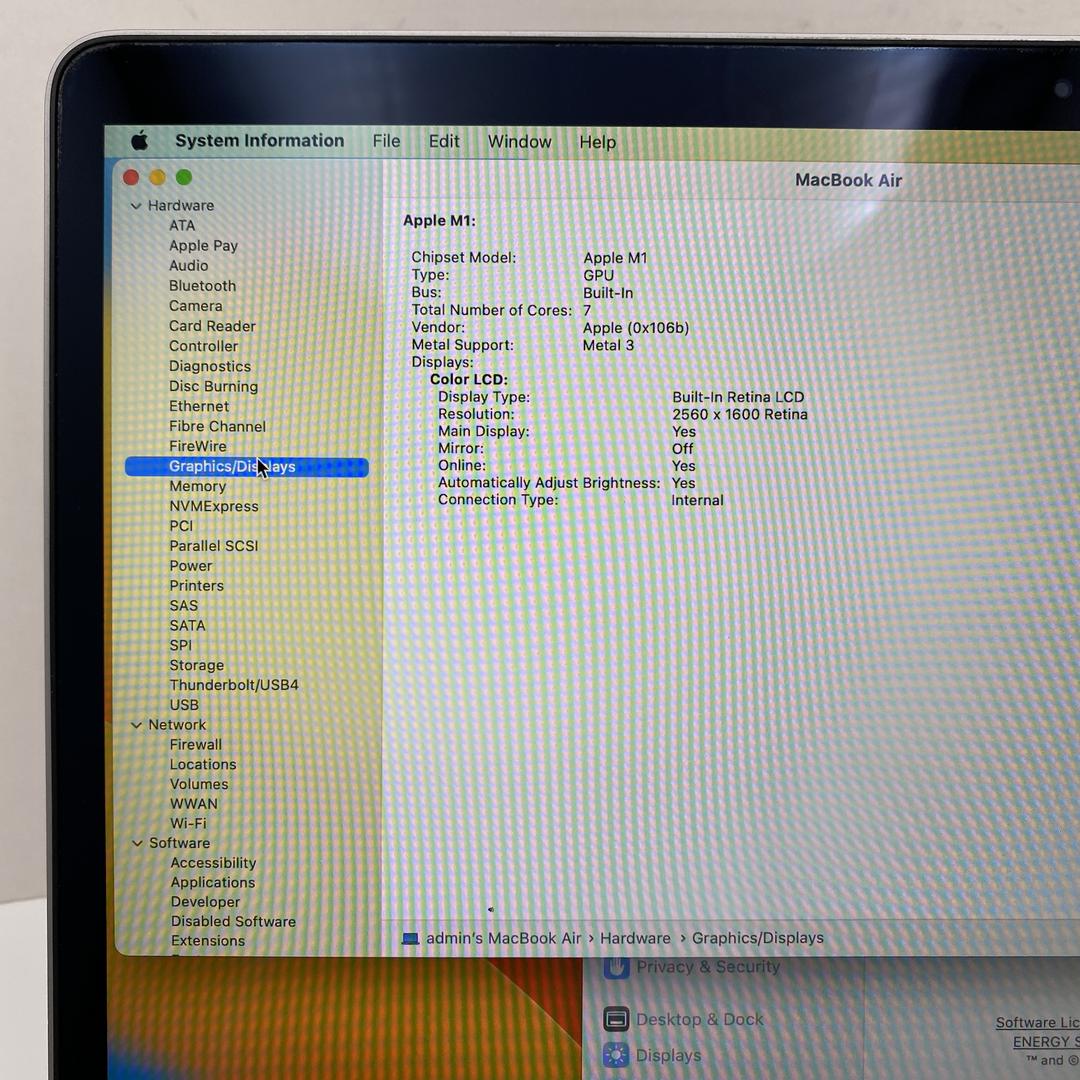Click the Software License link
This screenshot has width=1080, height=1080.
1037,1022
